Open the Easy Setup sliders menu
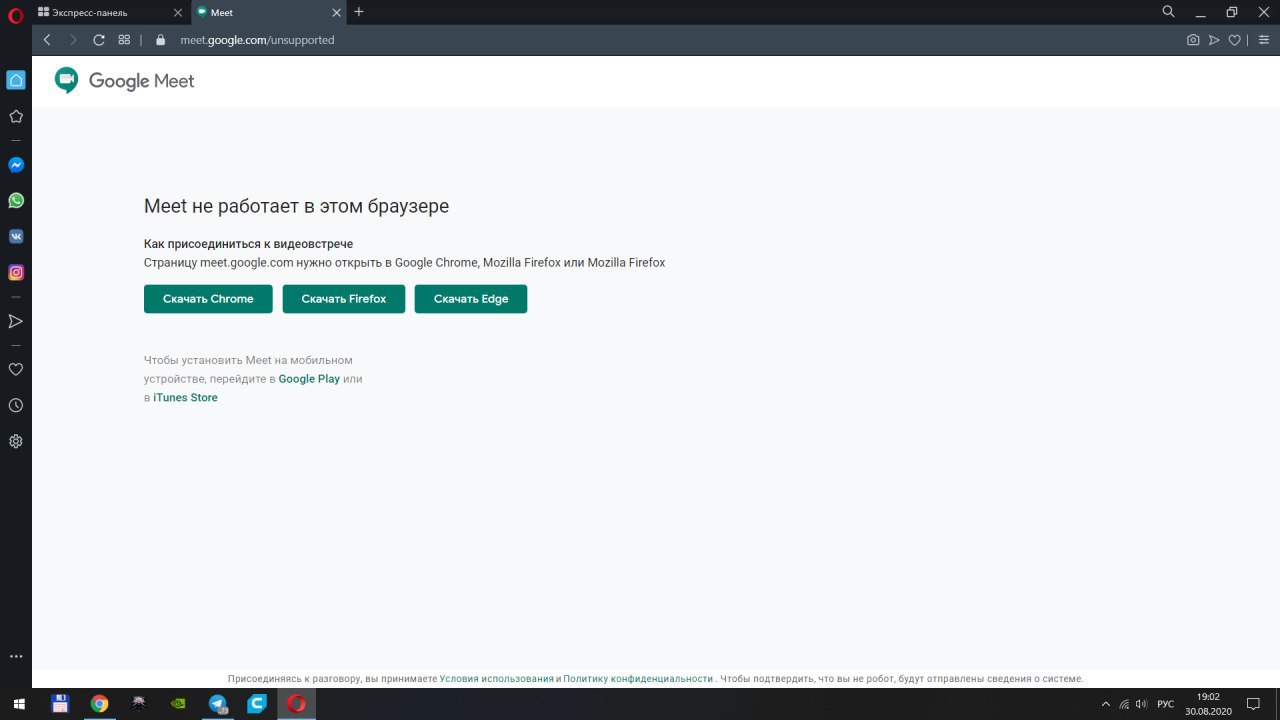This screenshot has width=1280, height=720. [1264, 40]
